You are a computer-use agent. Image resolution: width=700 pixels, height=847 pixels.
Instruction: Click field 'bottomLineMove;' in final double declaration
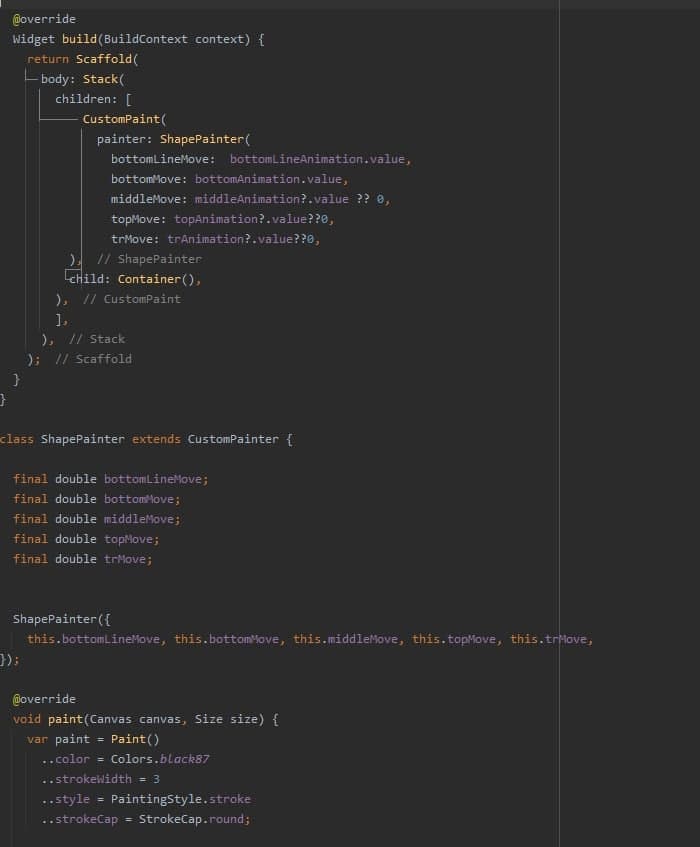pos(156,479)
